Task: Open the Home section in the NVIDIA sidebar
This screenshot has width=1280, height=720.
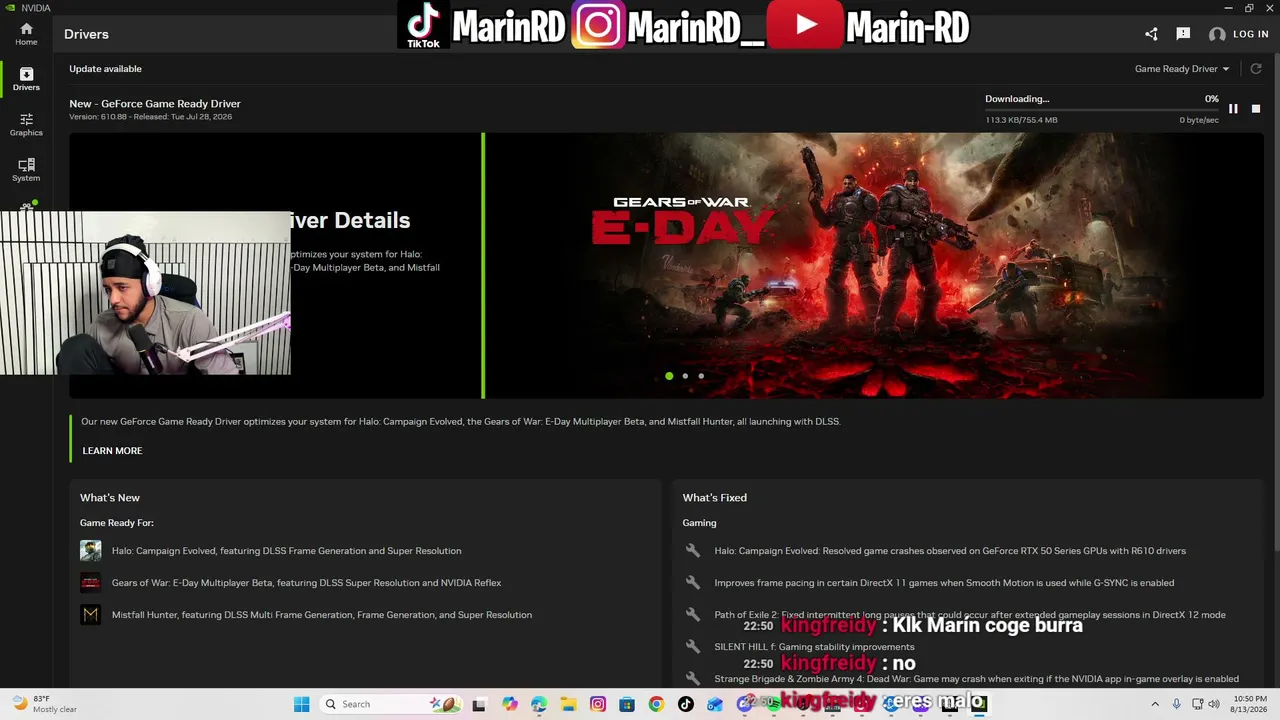Action: [26, 34]
